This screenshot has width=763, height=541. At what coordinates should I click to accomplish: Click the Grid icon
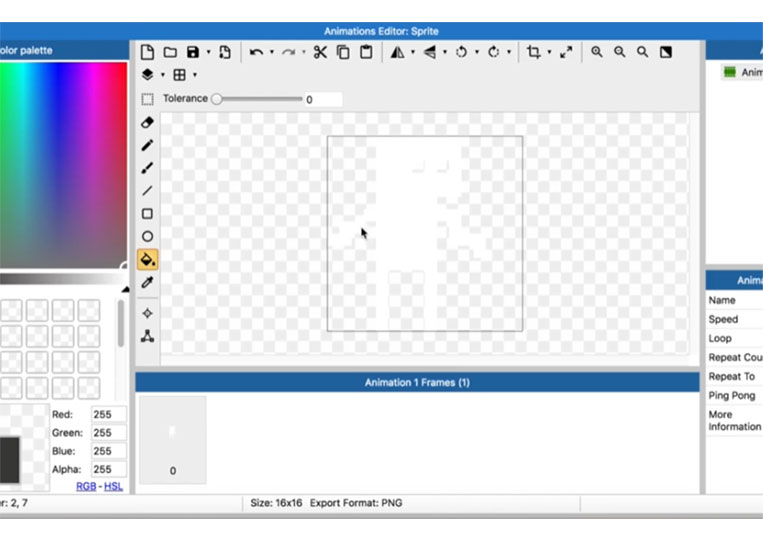click(x=180, y=74)
